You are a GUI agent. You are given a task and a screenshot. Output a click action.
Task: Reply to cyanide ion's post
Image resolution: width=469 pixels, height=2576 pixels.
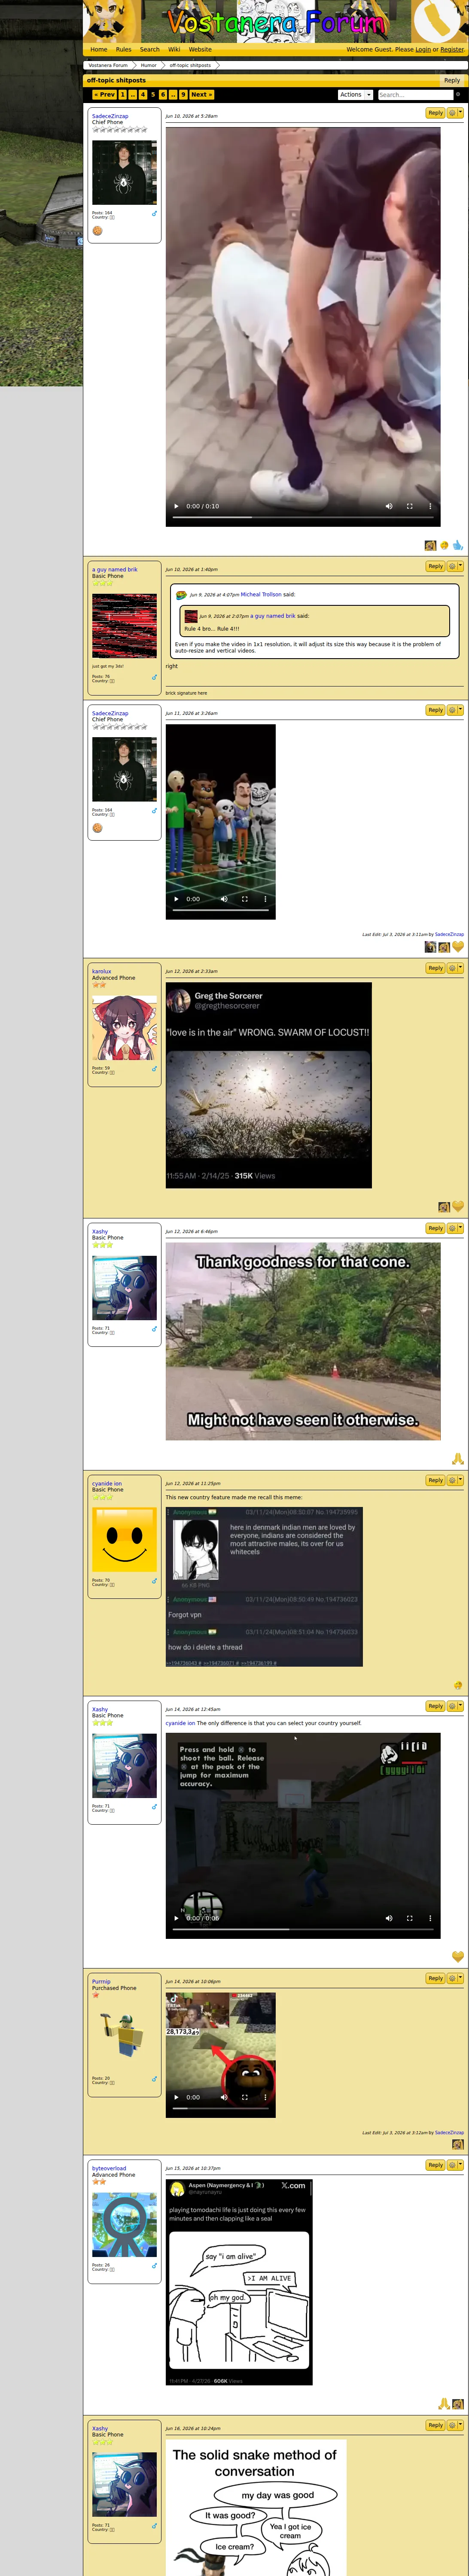(435, 1480)
